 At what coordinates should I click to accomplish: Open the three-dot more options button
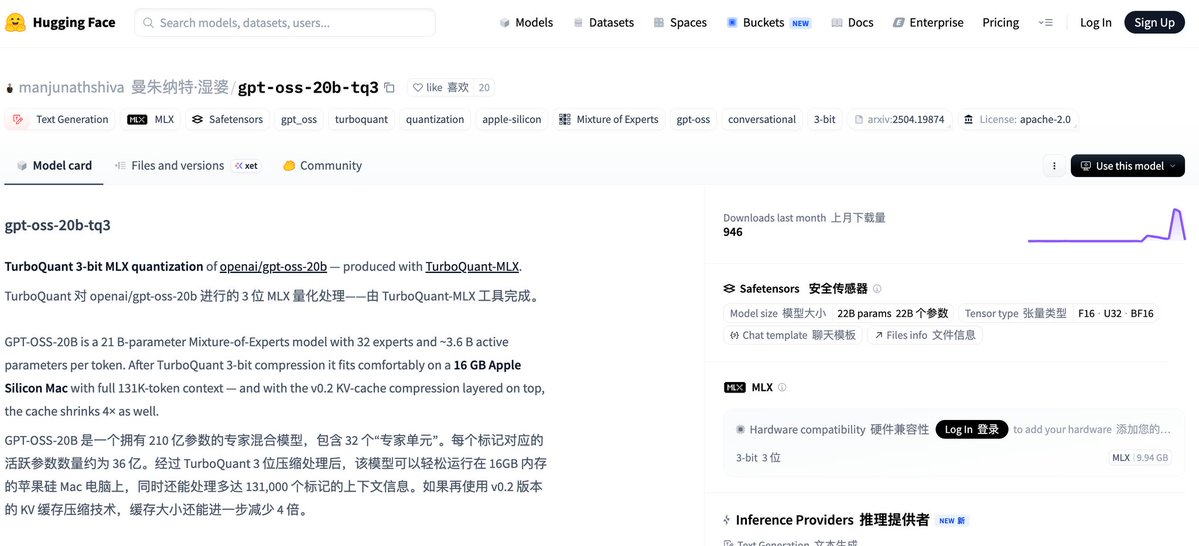[x=1054, y=166]
